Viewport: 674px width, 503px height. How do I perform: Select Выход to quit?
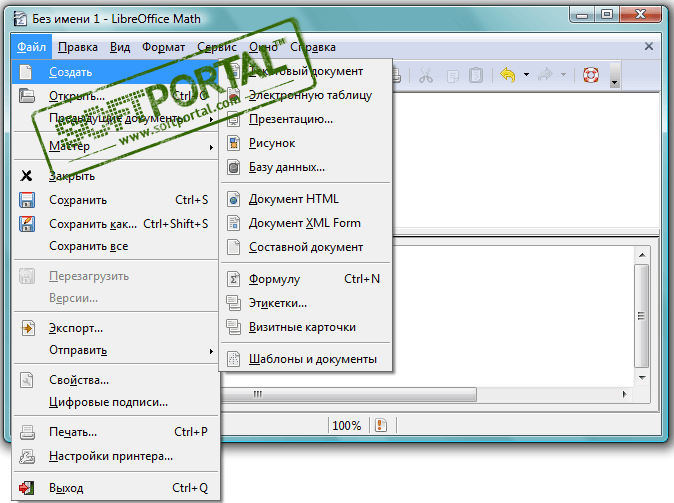pyautogui.click(x=116, y=488)
